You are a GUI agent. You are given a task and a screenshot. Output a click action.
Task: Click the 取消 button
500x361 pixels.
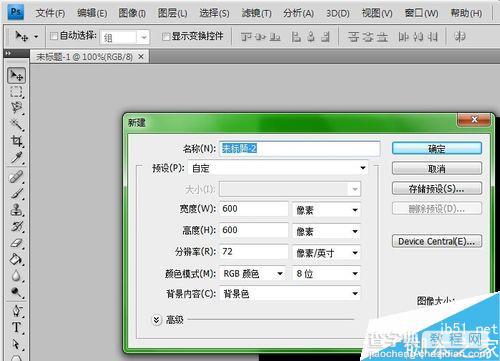437,168
